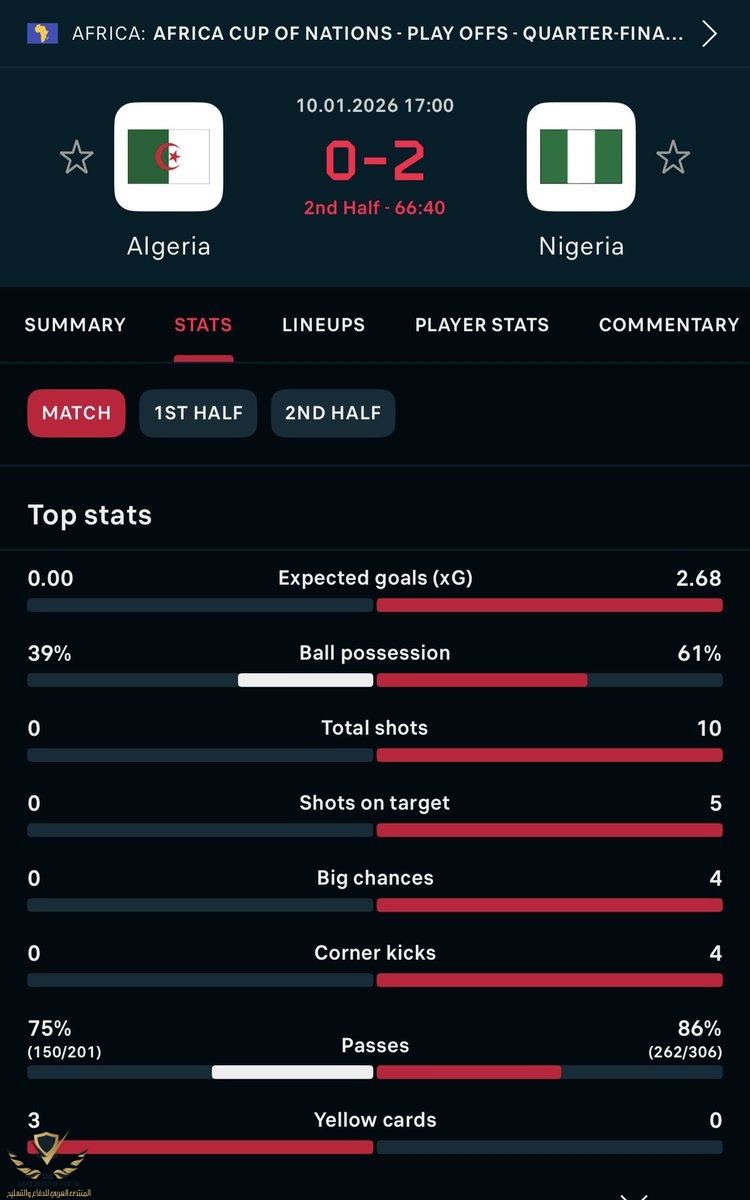Image resolution: width=750 pixels, height=1200 pixels.
Task: Go to the Player Stats tab
Action: point(482,325)
